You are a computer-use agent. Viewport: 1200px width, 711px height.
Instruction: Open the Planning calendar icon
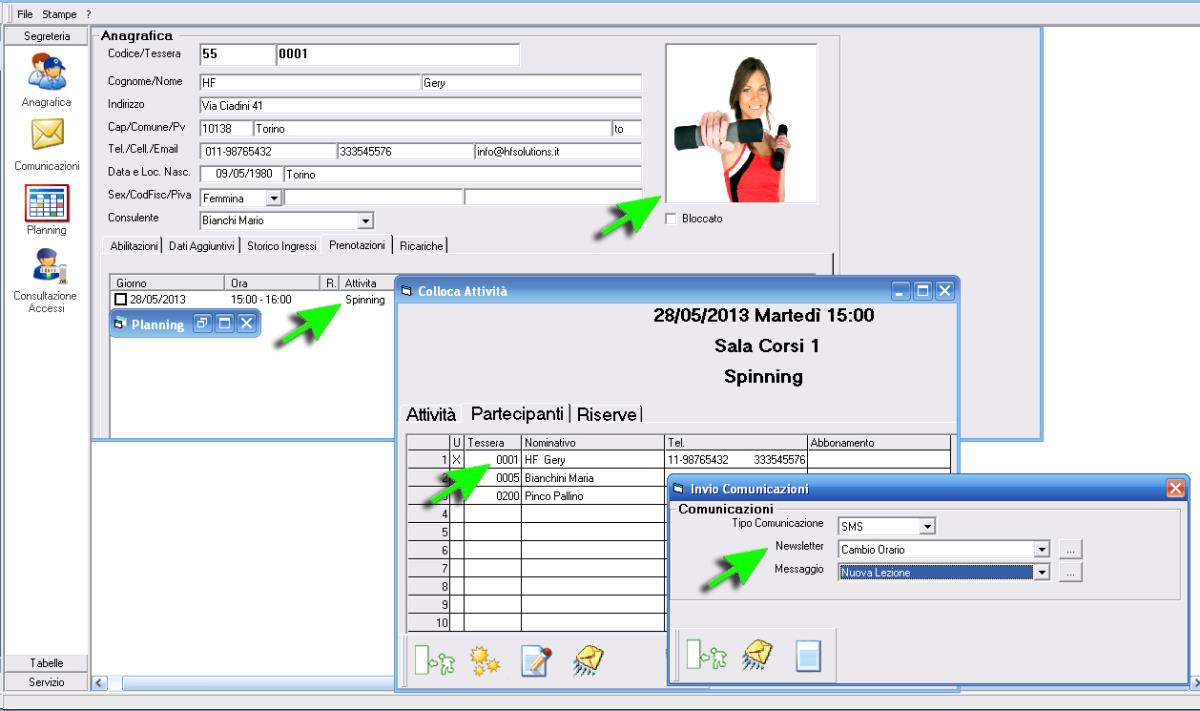click(x=46, y=202)
